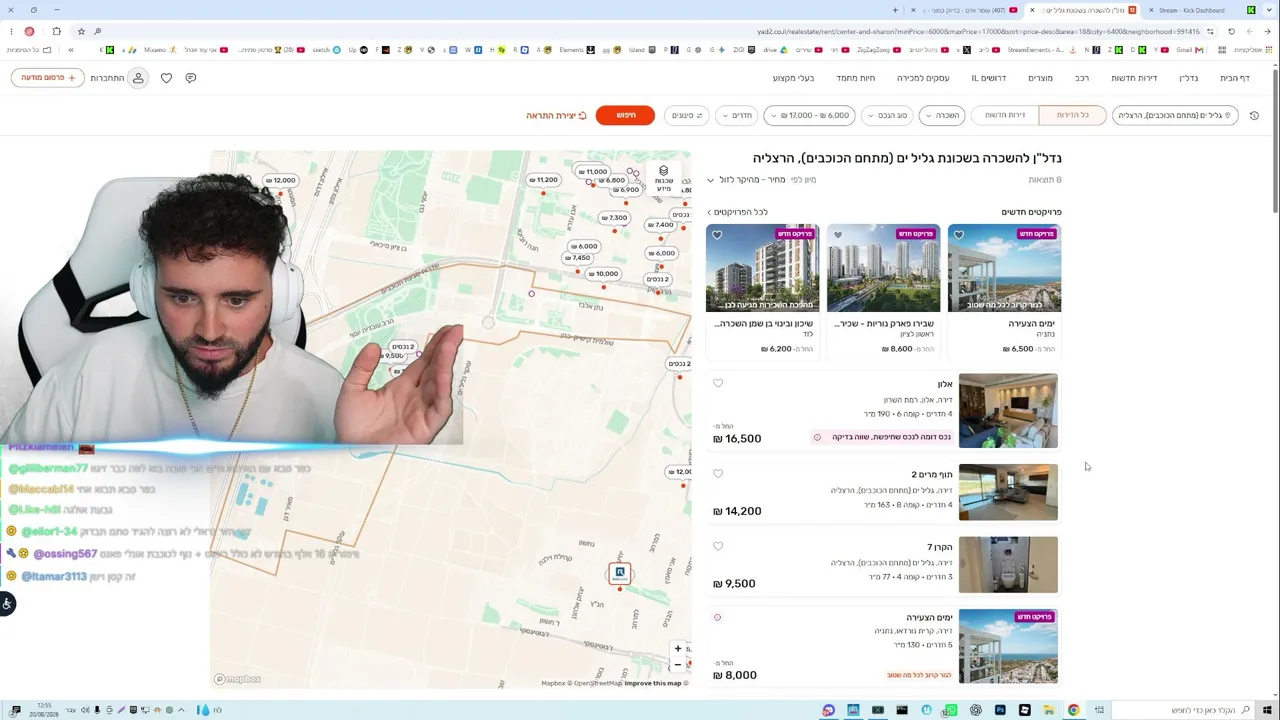Open the עסקים למכירה navigation item
1280x720 pixels.
923,78
